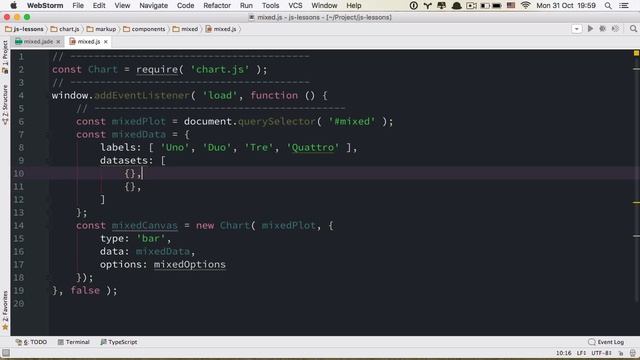Open the Apple menu
This screenshot has height=360, width=640.
tap(13, 5)
